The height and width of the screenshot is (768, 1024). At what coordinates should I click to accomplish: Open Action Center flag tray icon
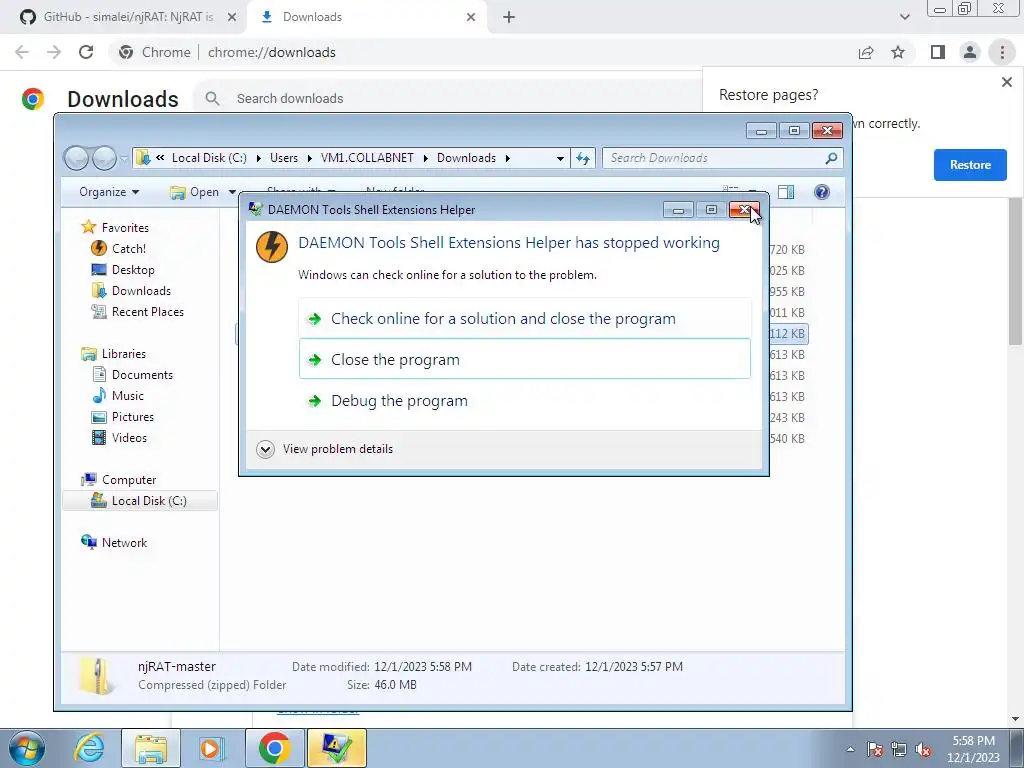pos(875,749)
